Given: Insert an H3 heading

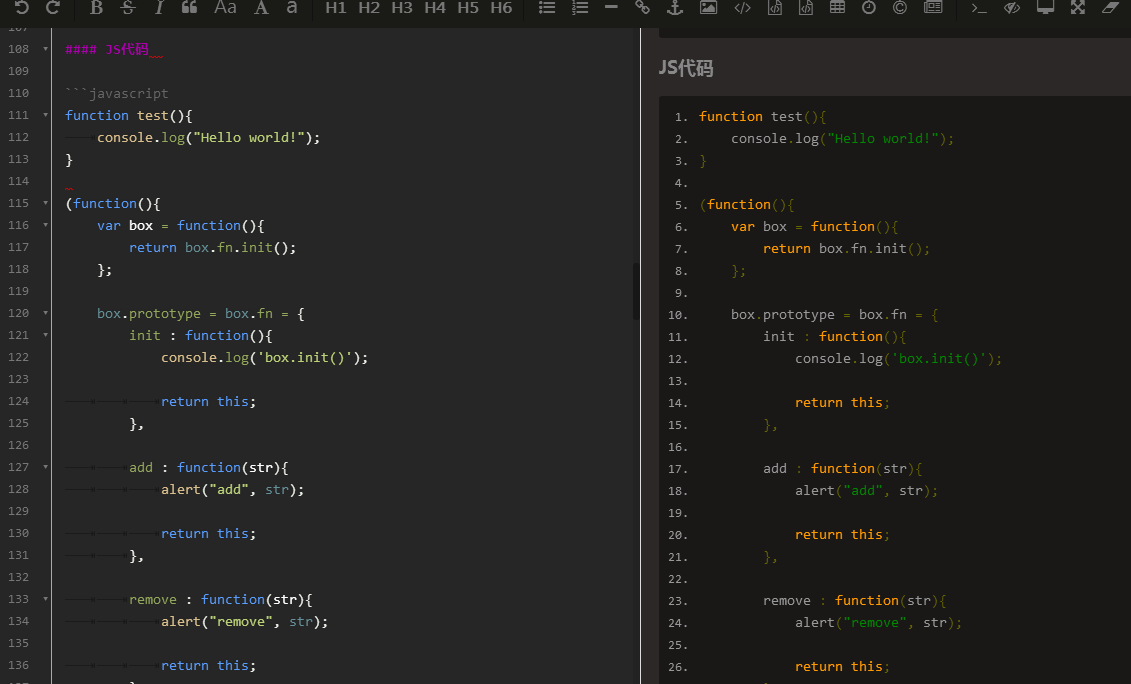Looking at the screenshot, I should tap(402, 7).
